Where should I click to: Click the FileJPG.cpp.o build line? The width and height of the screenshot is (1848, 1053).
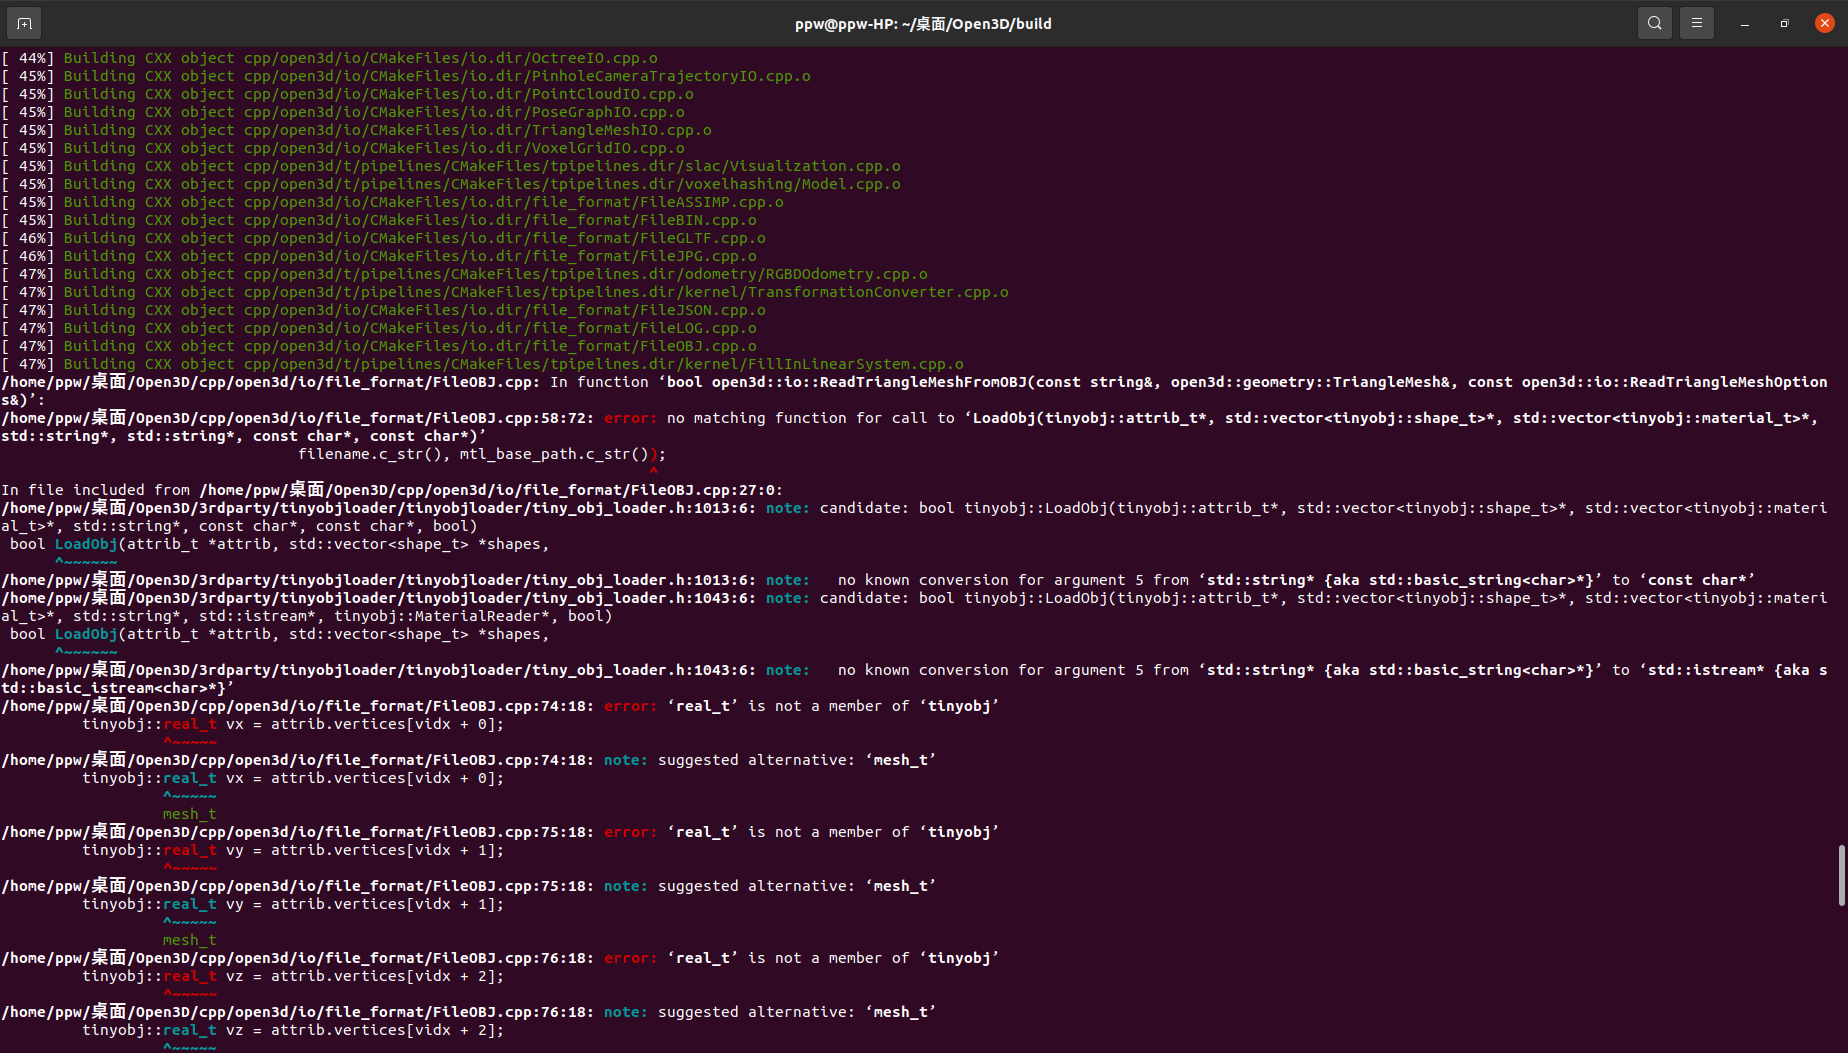point(379,256)
